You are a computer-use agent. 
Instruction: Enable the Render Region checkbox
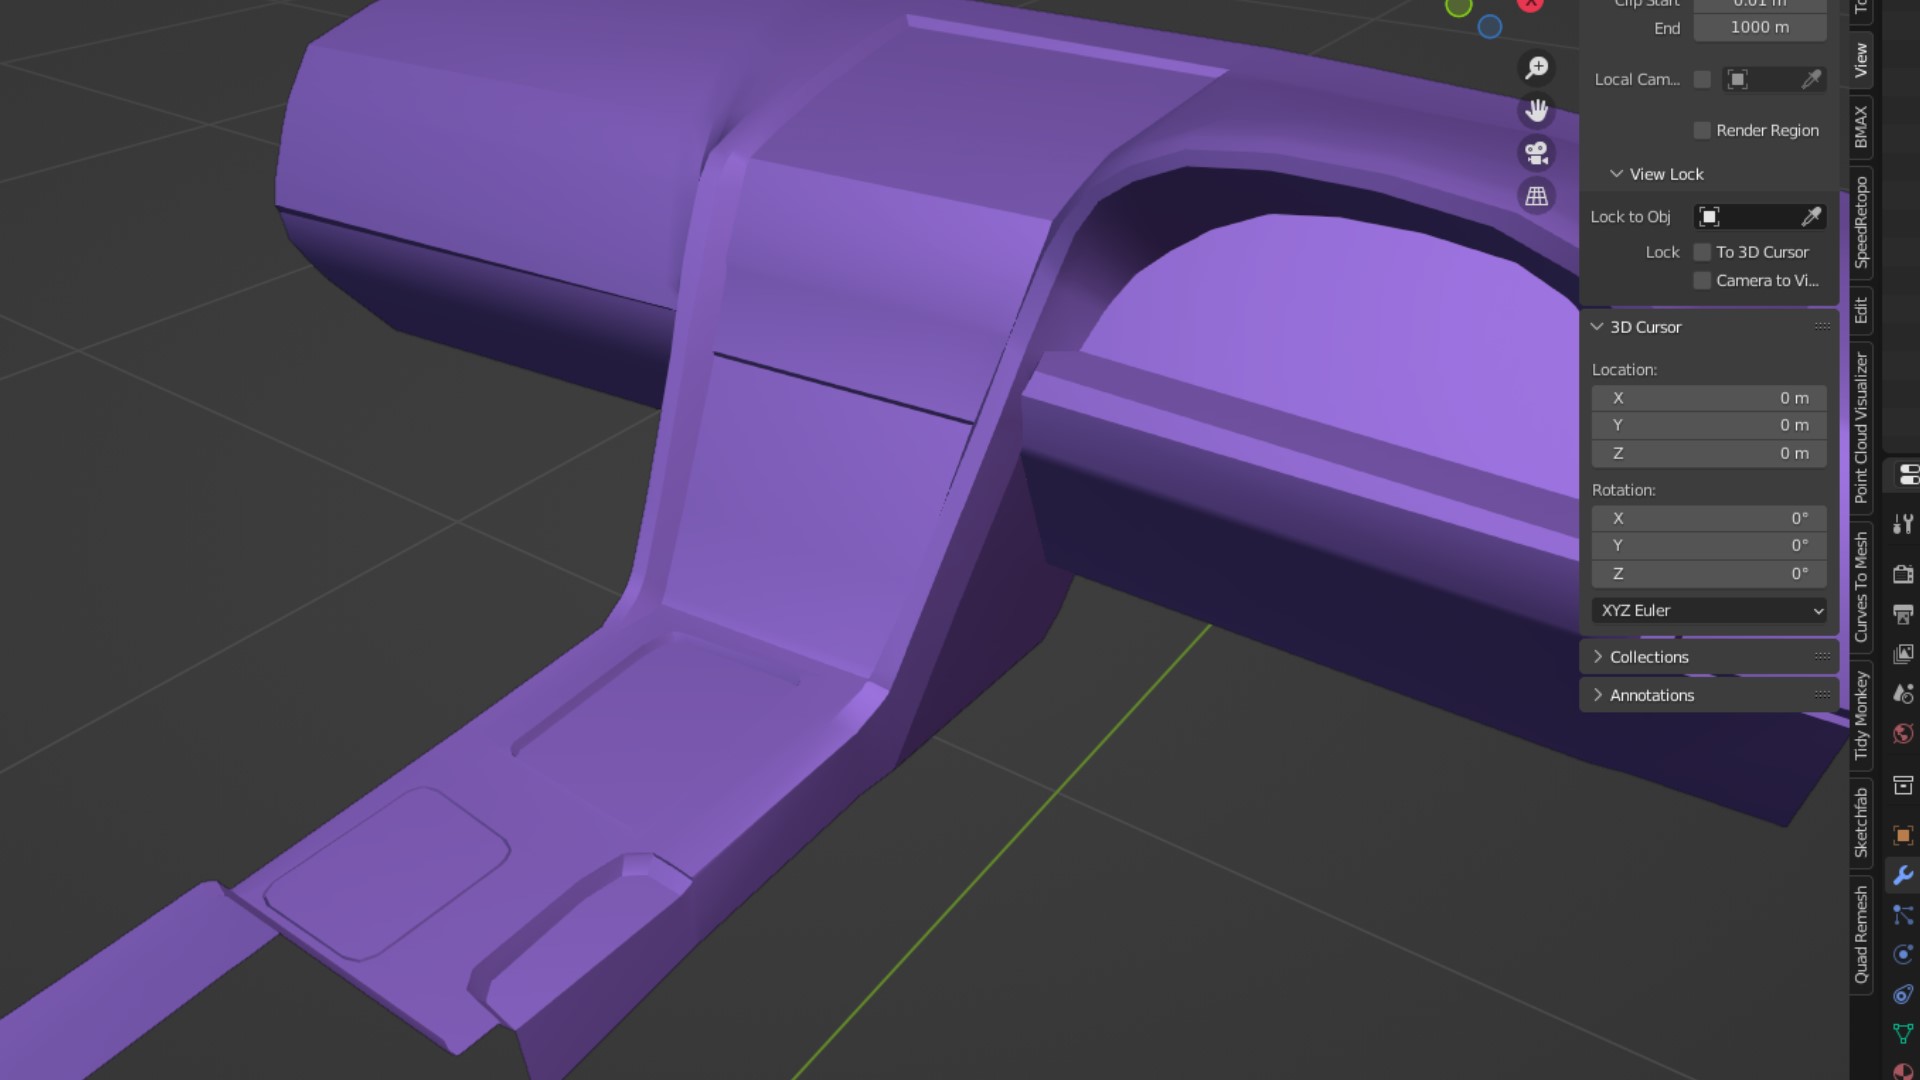pos(1702,131)
